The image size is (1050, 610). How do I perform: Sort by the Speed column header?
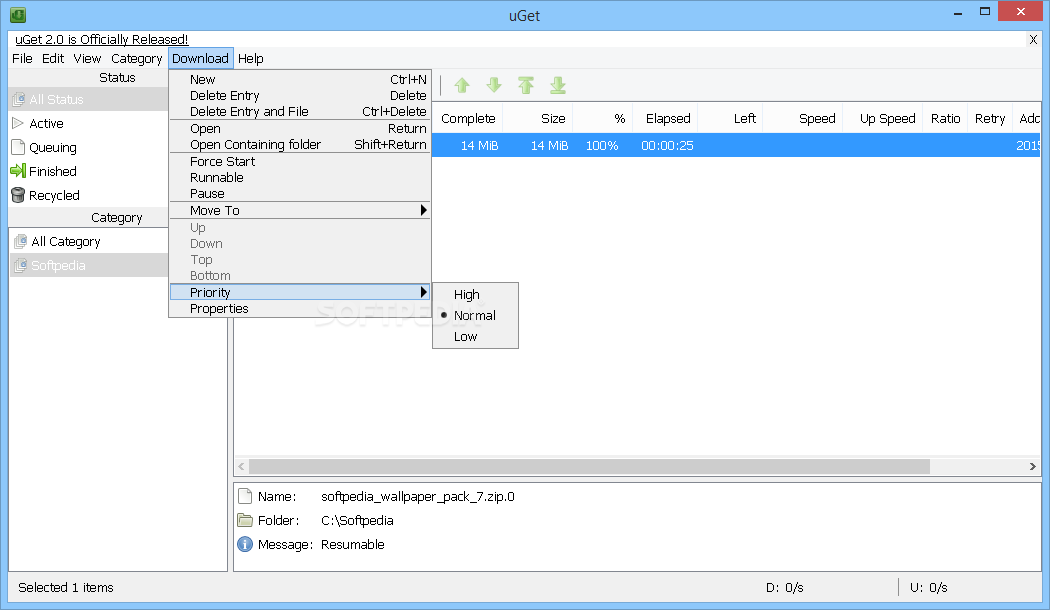pos(803,119)
